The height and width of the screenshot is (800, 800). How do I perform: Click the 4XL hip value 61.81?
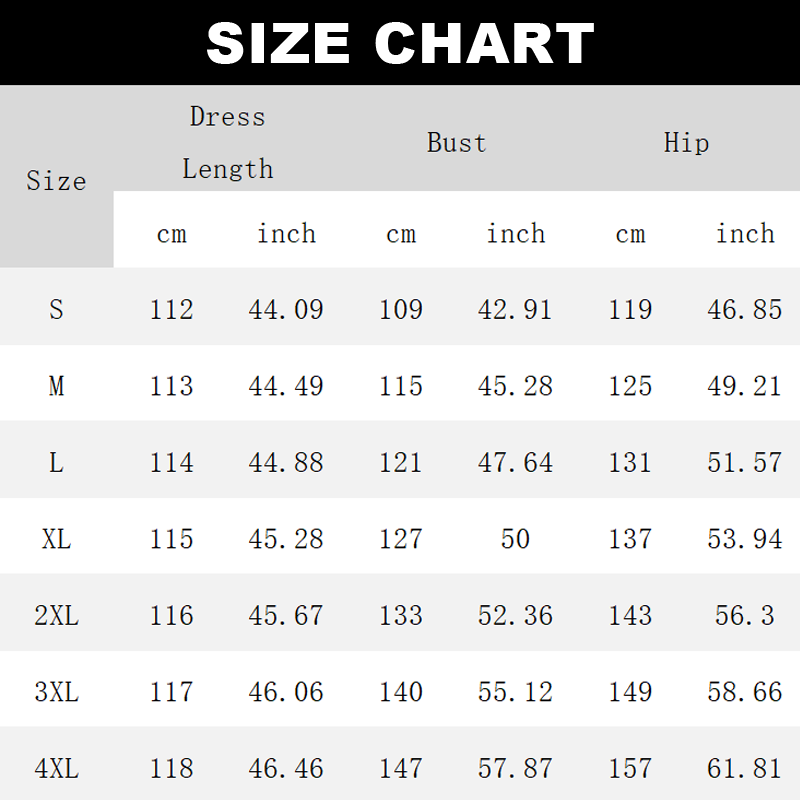pos(745,768)
